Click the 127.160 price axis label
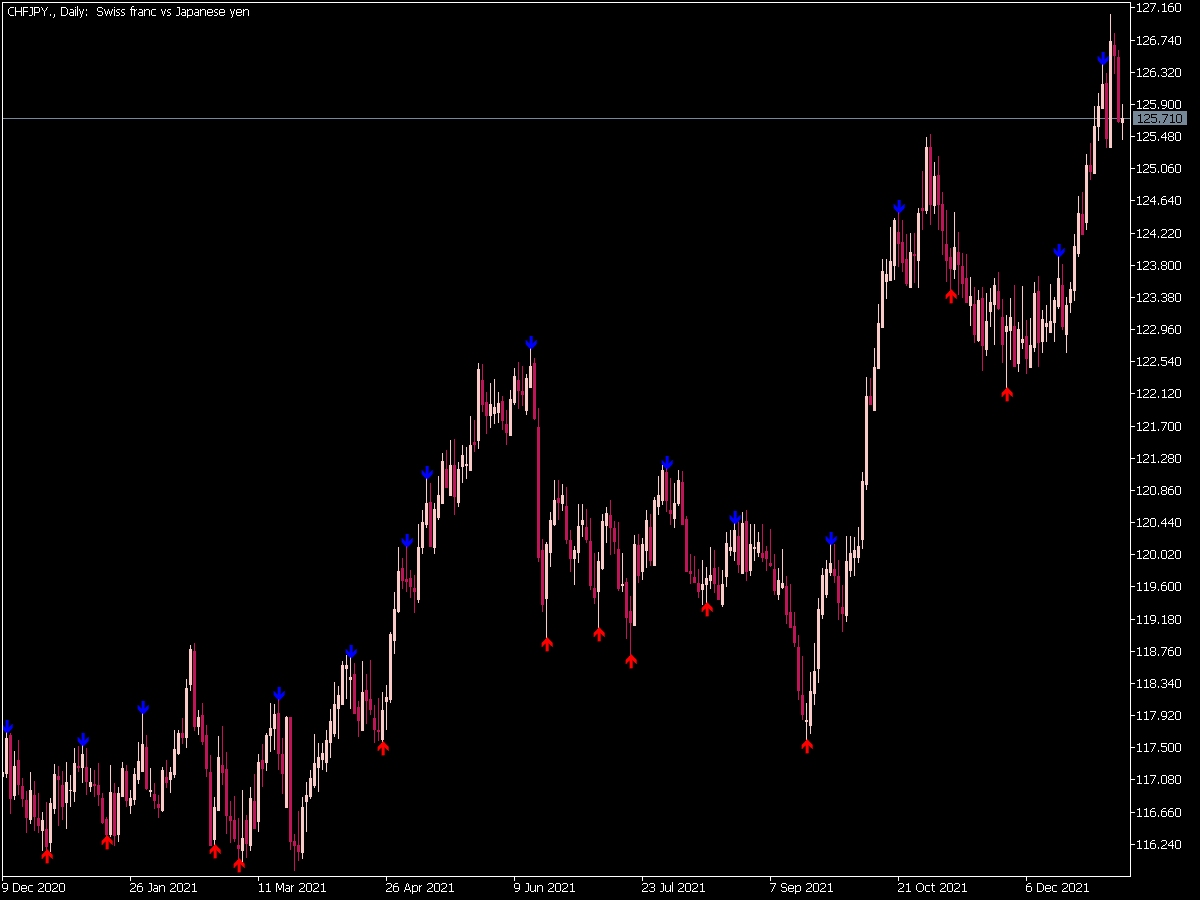This screenshot has height=900, width=1200. (x=1160, y=8)
